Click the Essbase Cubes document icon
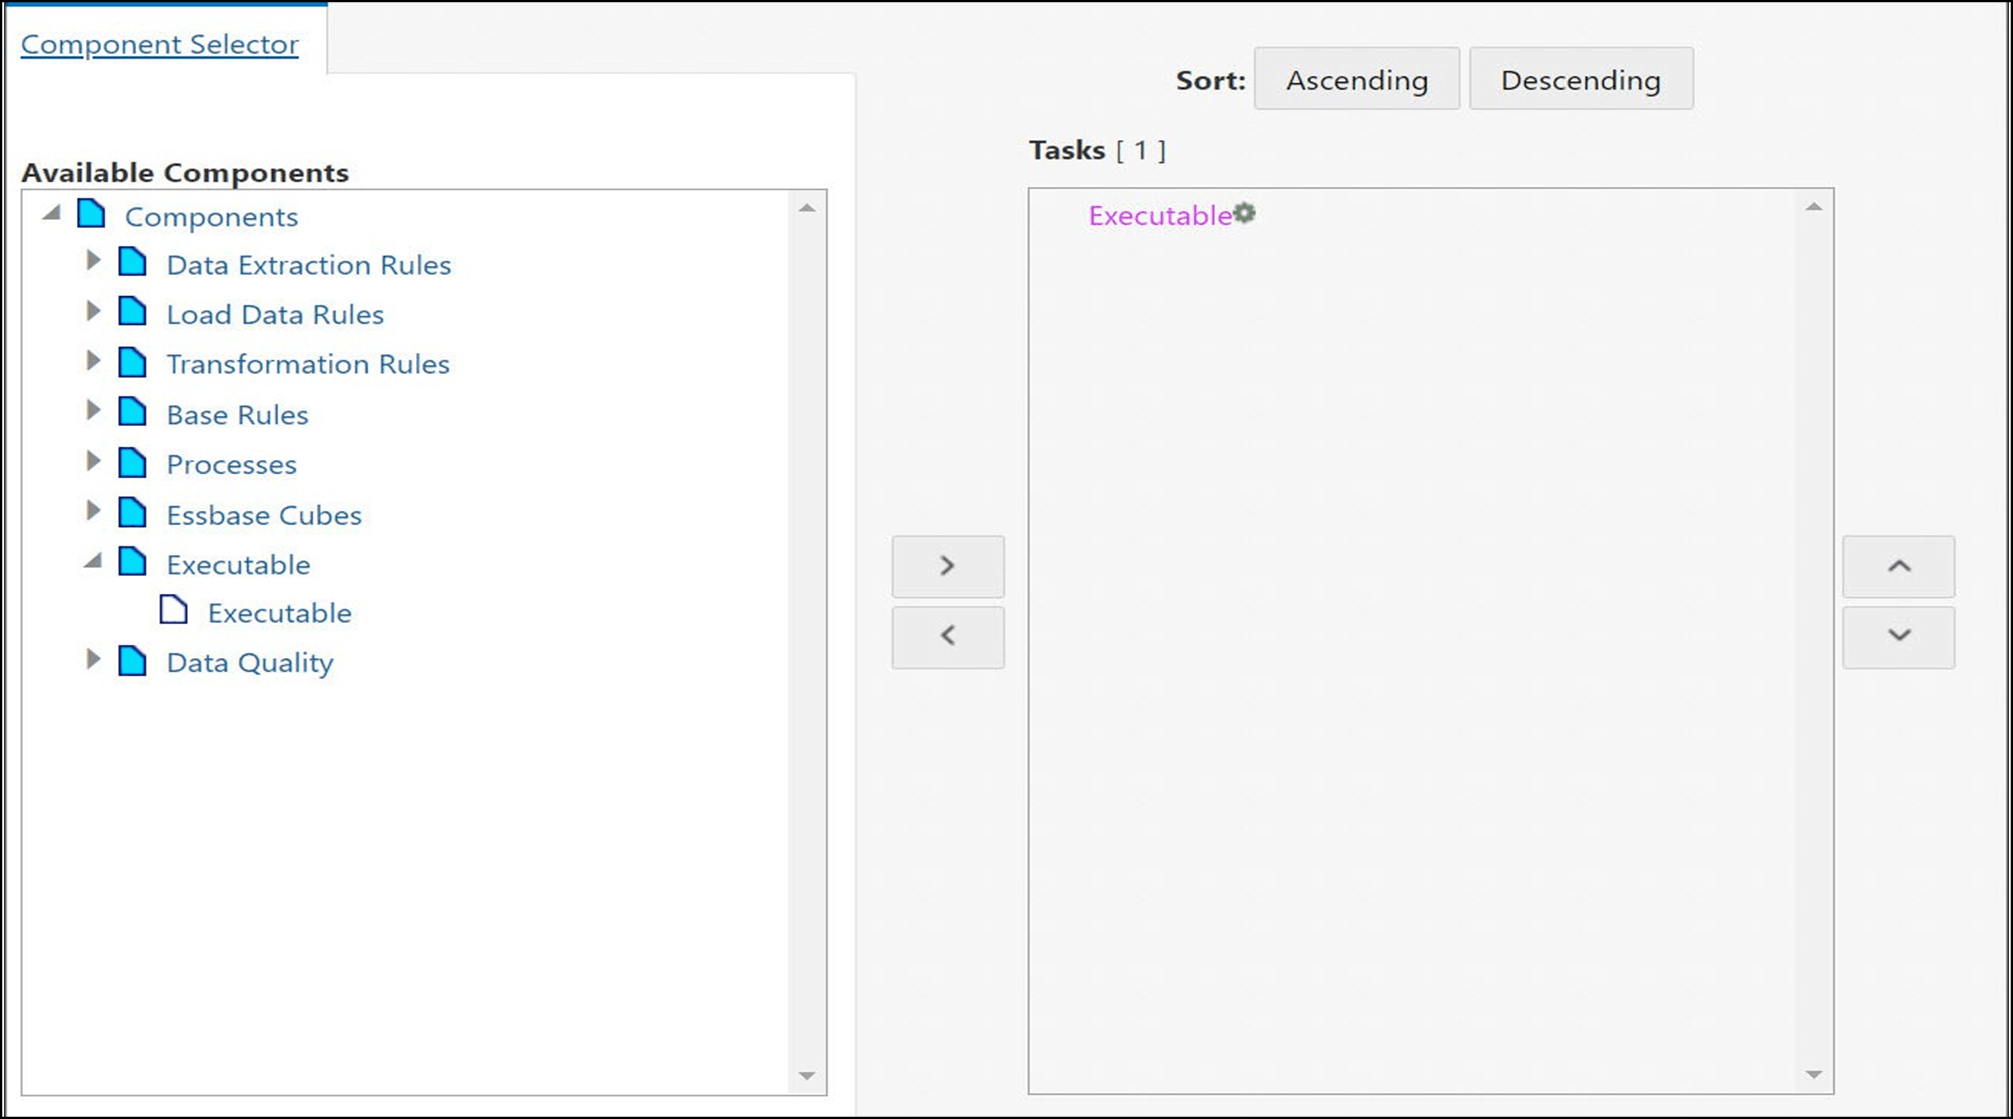 tap(134, 513)
